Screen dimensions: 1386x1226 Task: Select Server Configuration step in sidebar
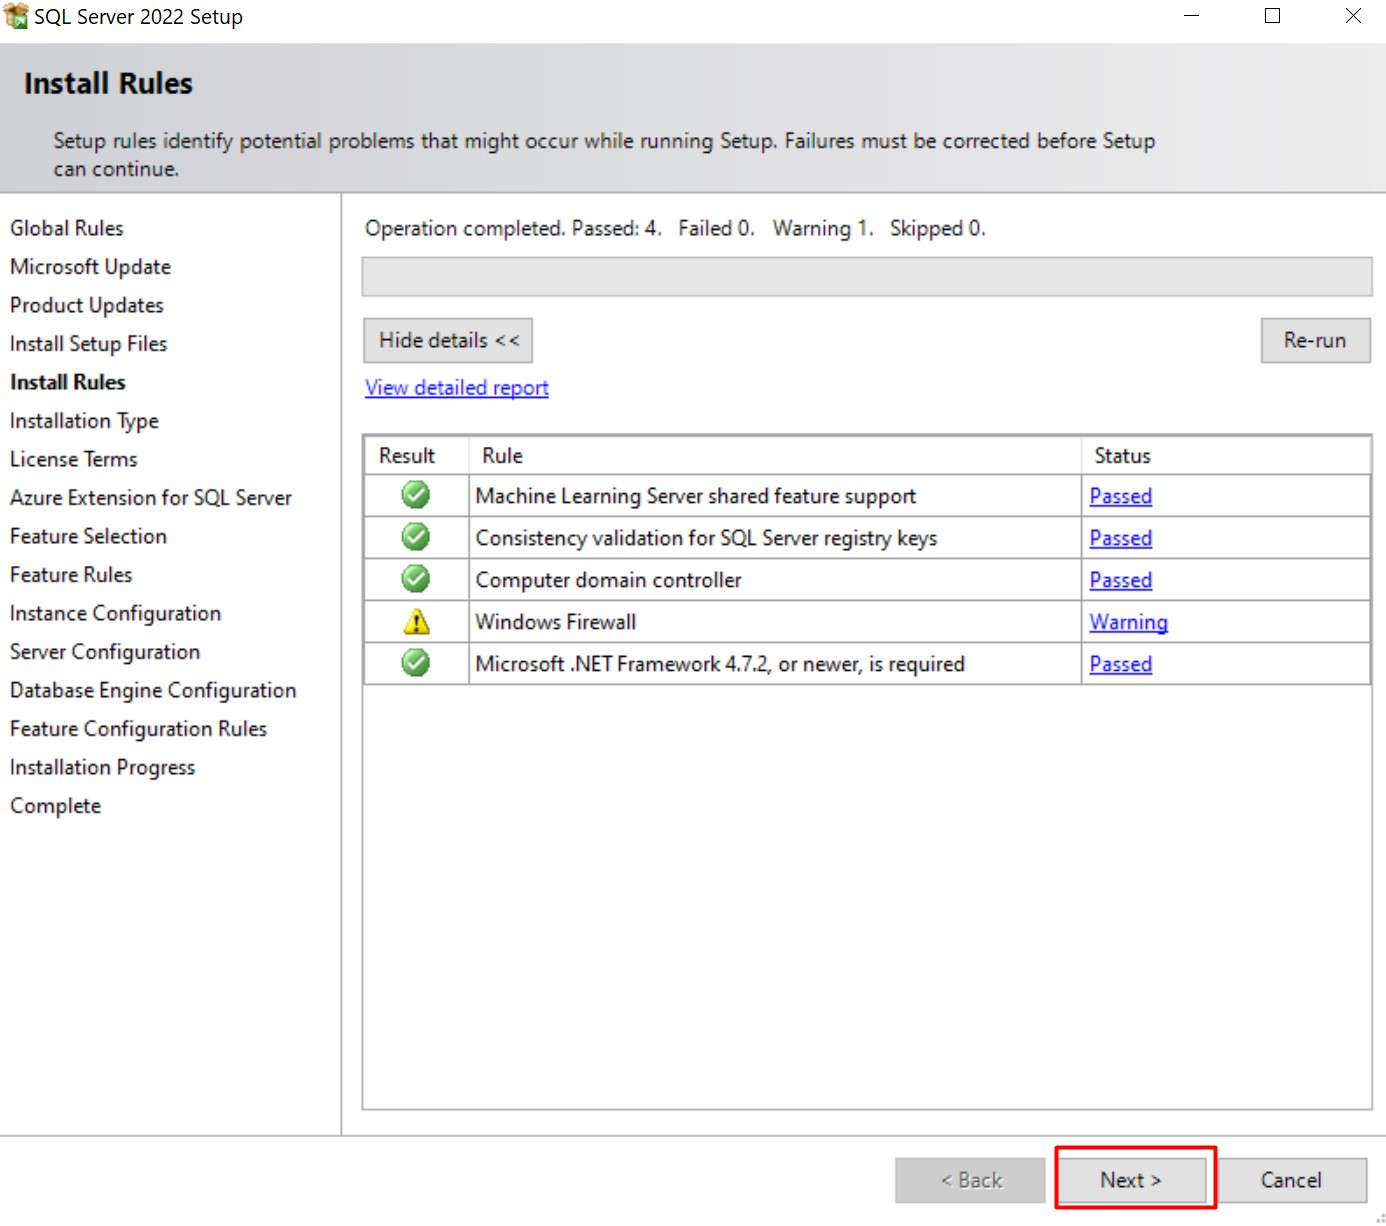[105, 652]
